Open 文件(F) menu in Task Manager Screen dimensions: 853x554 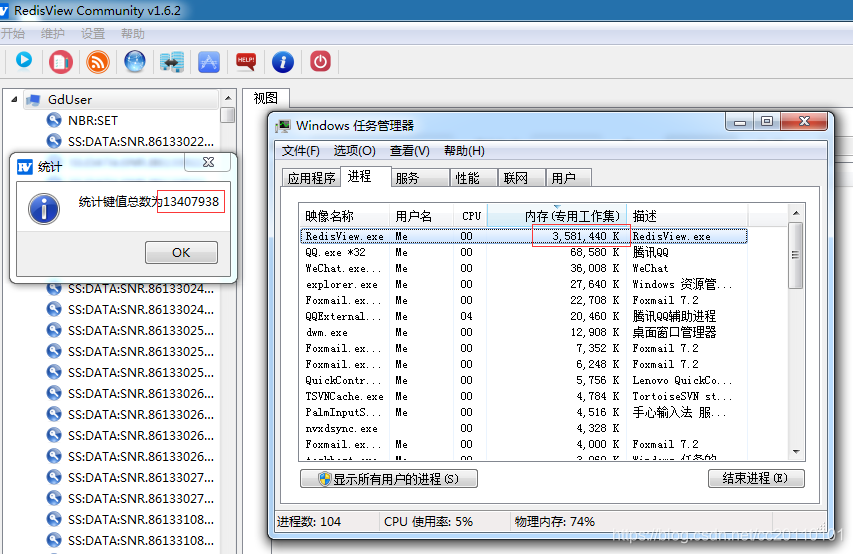click(300, 151)
